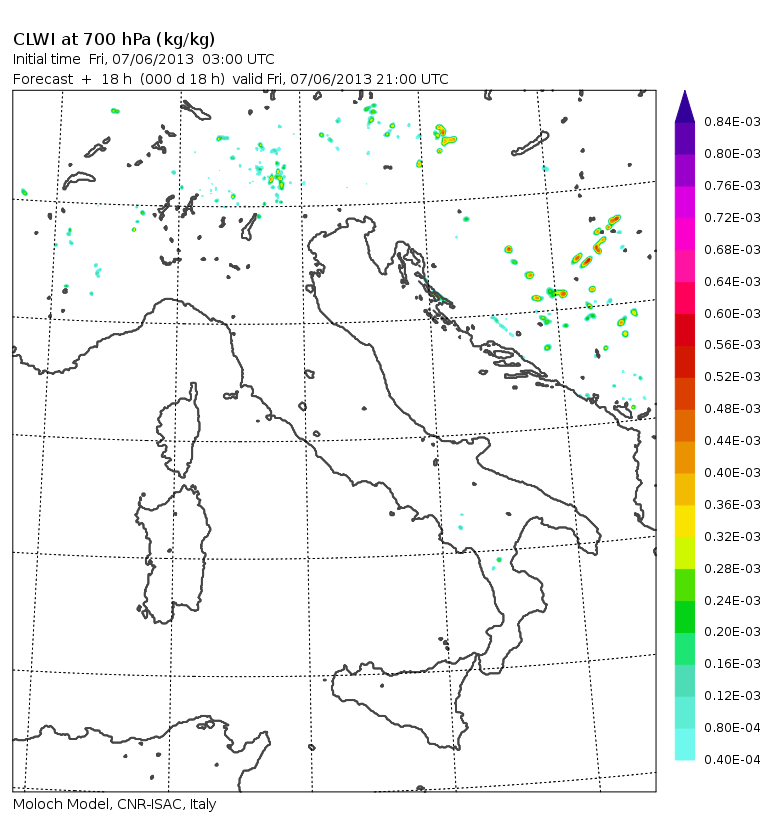Select the 0.36E-03 legend value
This screenshot has height=828, width=760.
[732, 504]
